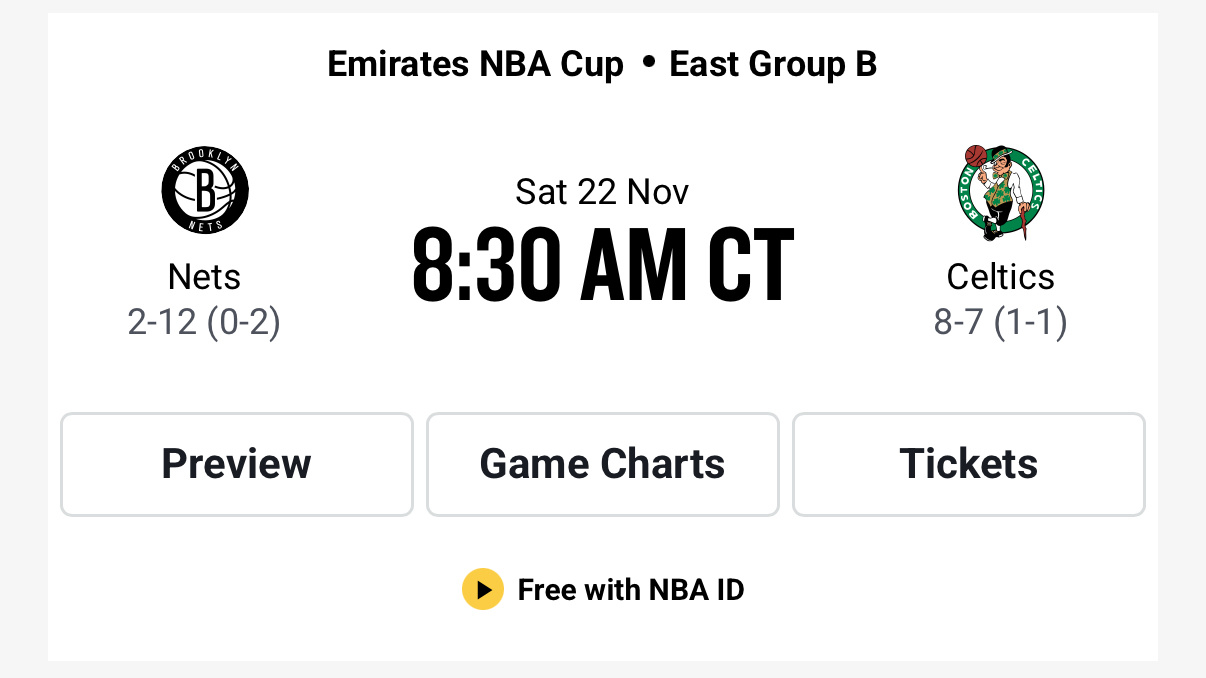
Task: Open Game Charts
Action: point(602,464)
